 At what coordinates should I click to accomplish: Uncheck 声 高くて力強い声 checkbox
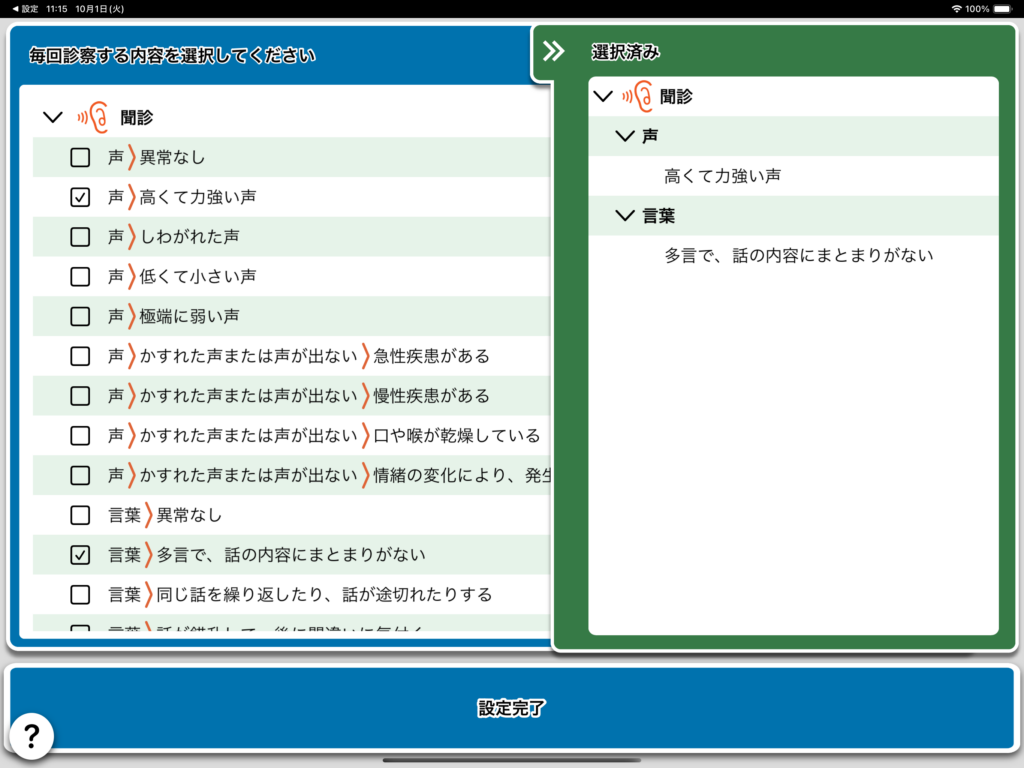point(80,197)
